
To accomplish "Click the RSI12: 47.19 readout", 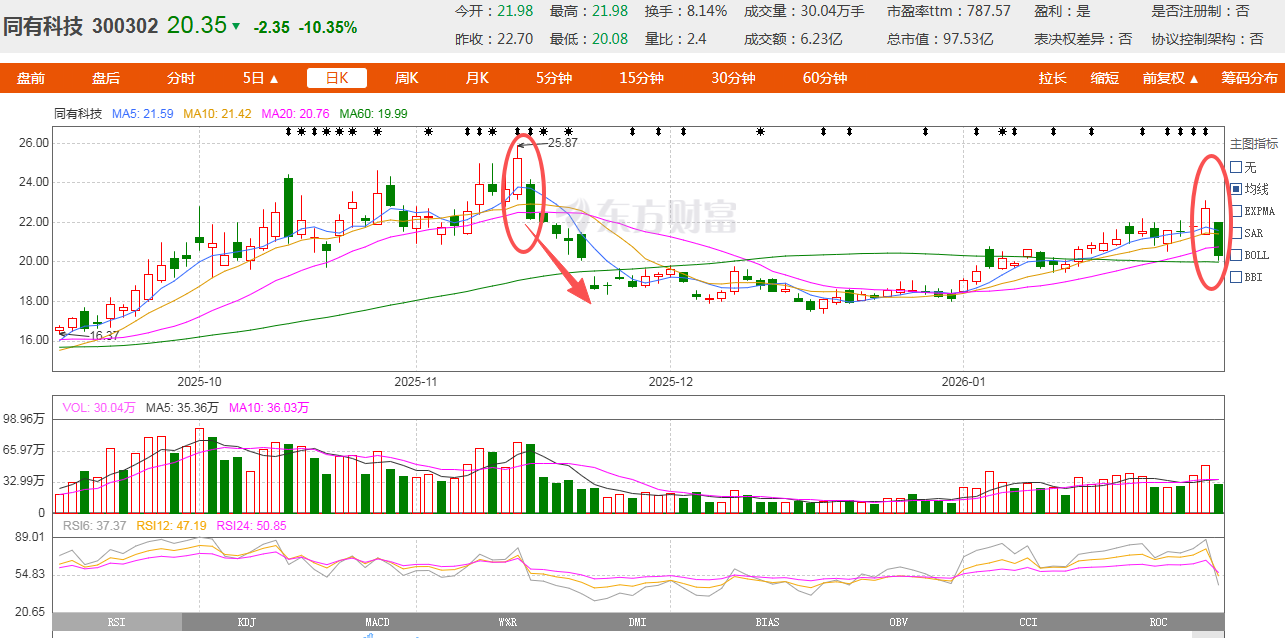I will 171,525.
